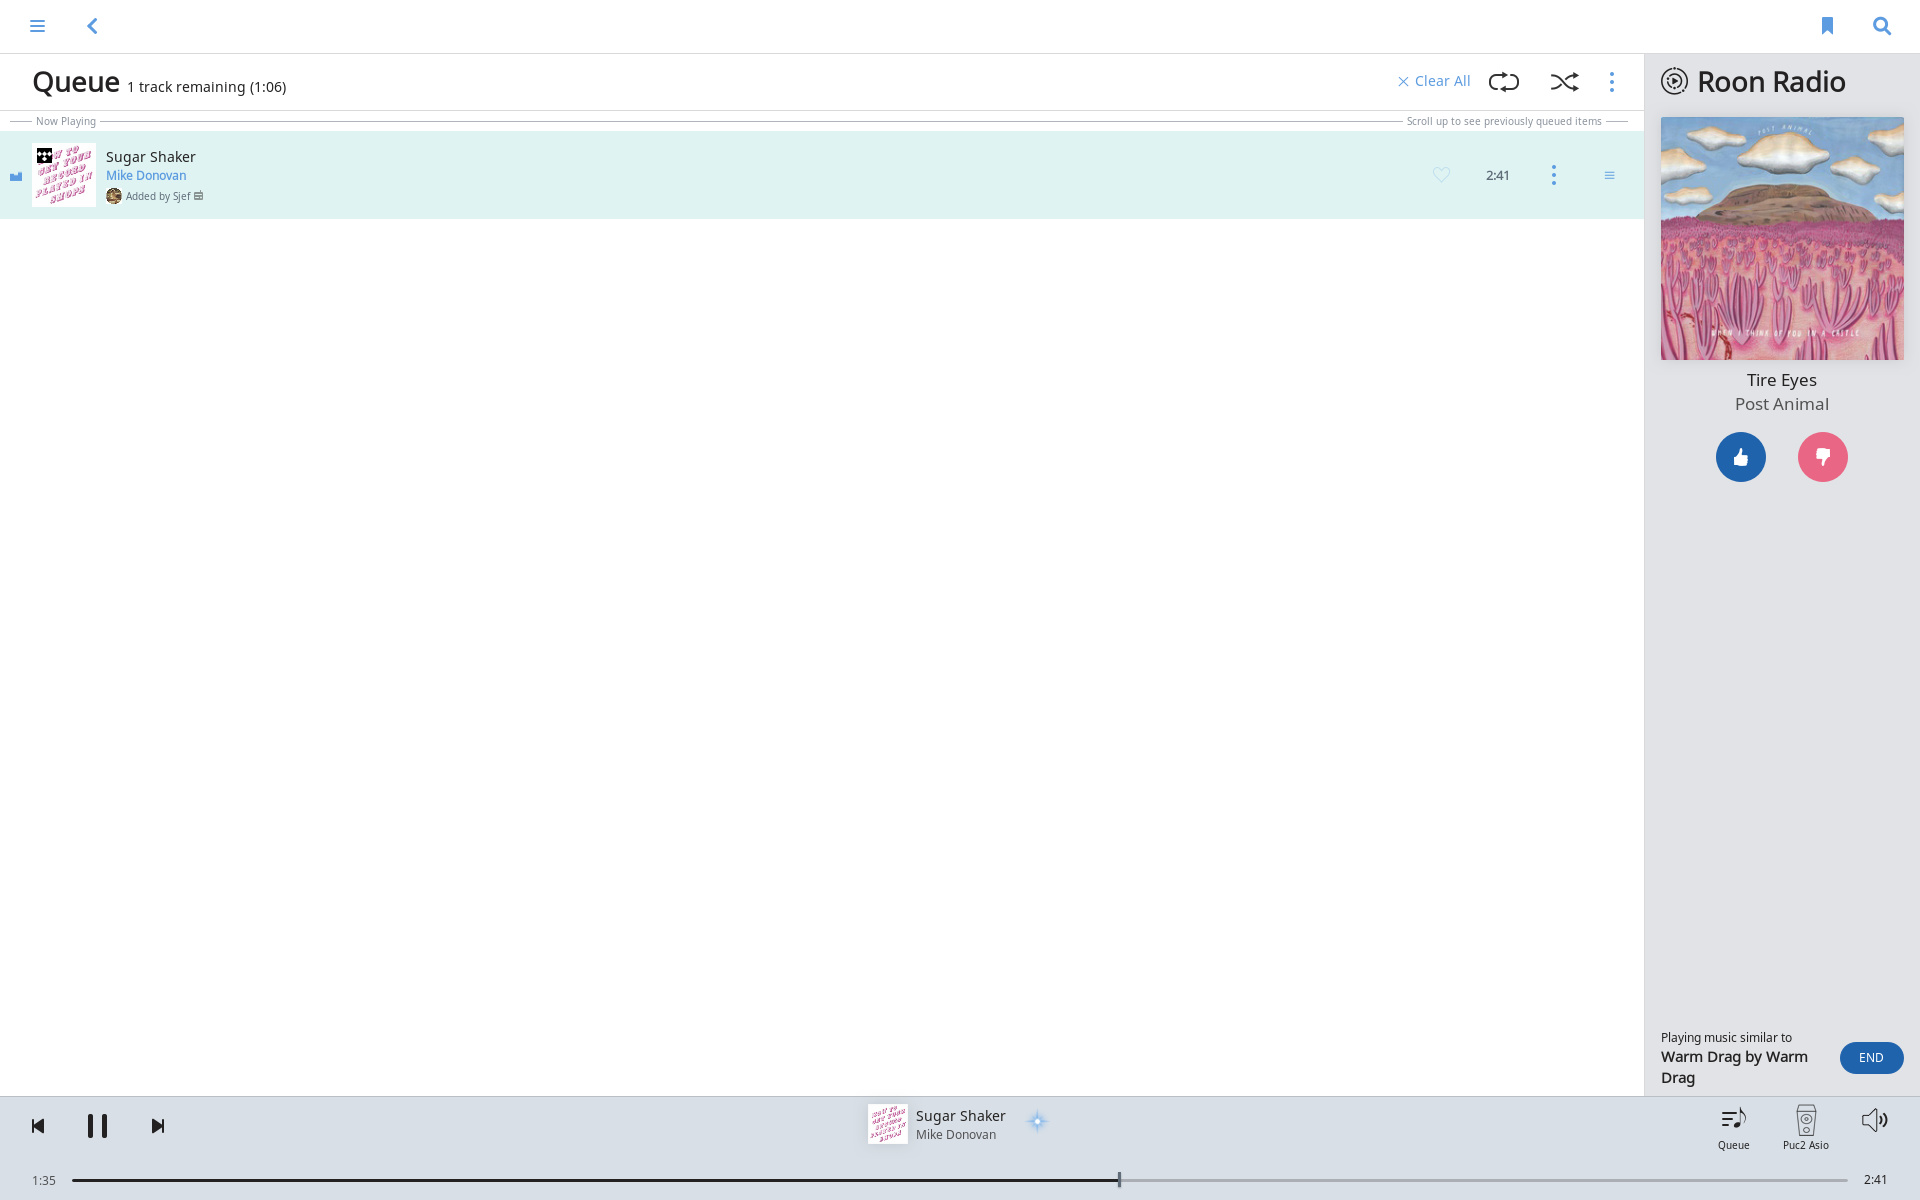Pause playback
The width and height of the screenshot is (1920, 1200).
click(97, 1126)
